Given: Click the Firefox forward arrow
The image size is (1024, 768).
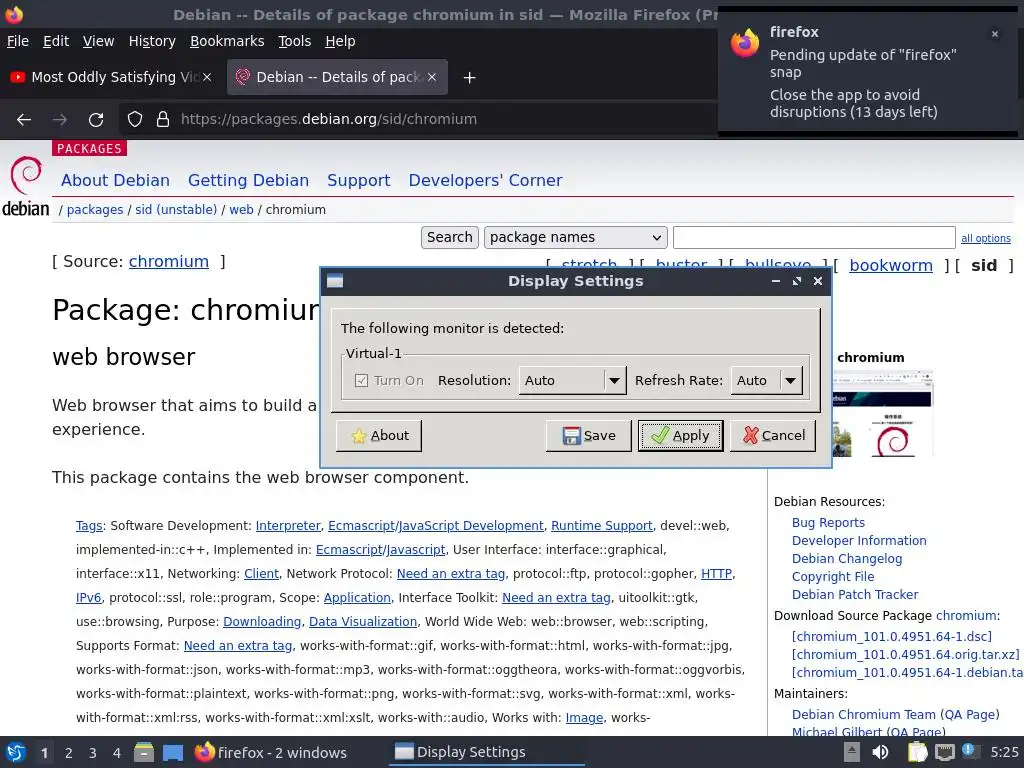Looking at the screenshot, I should 59,120.
